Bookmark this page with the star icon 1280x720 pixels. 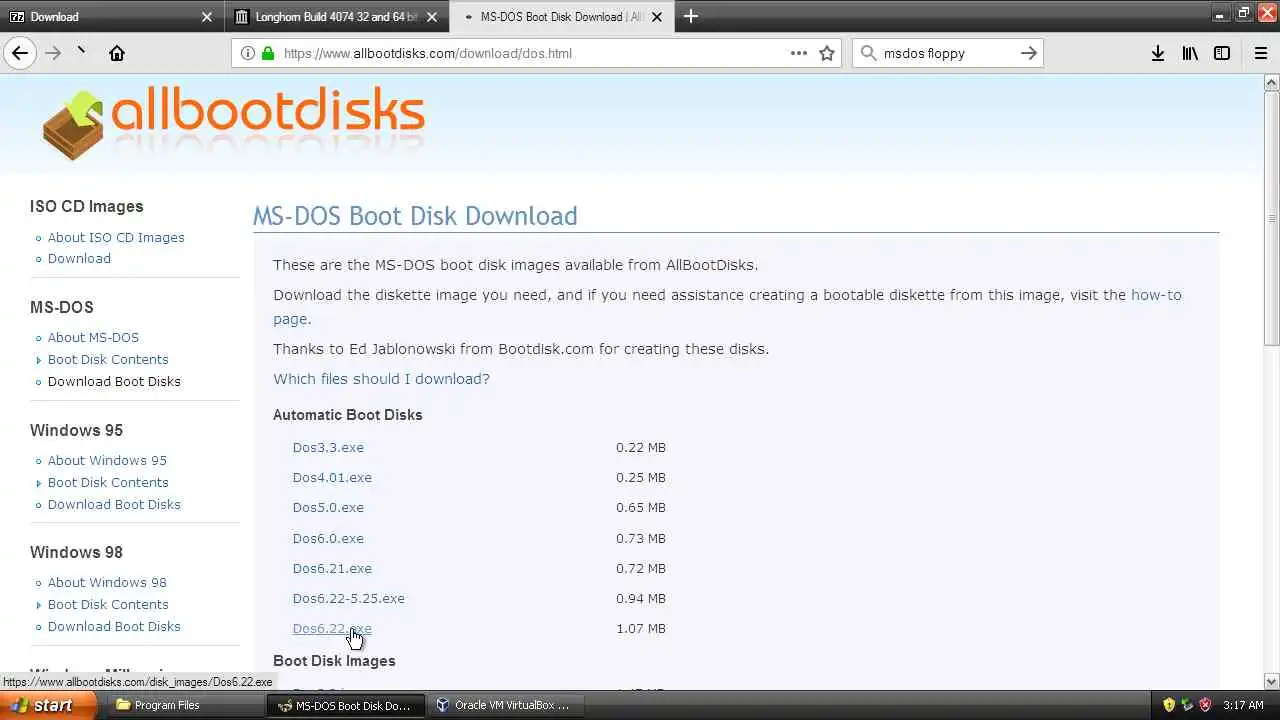coord(827,54)
